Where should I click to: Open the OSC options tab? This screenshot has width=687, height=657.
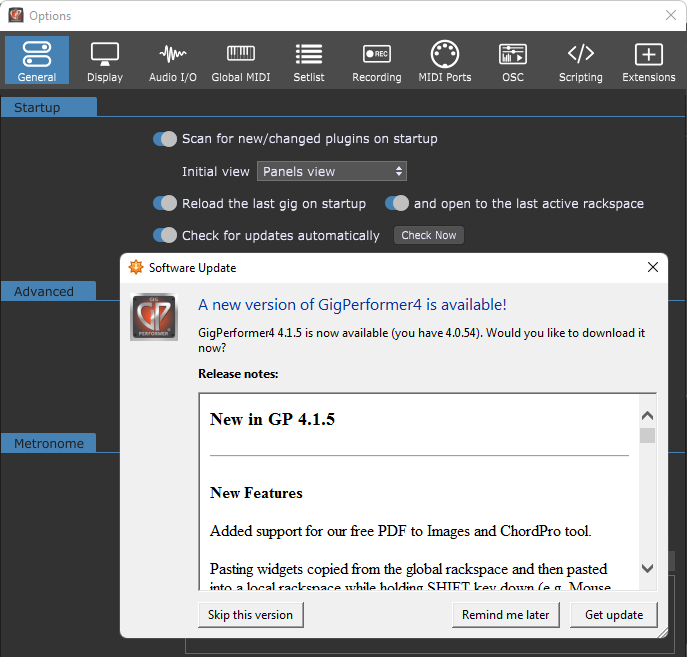click(x=513, y=62)
